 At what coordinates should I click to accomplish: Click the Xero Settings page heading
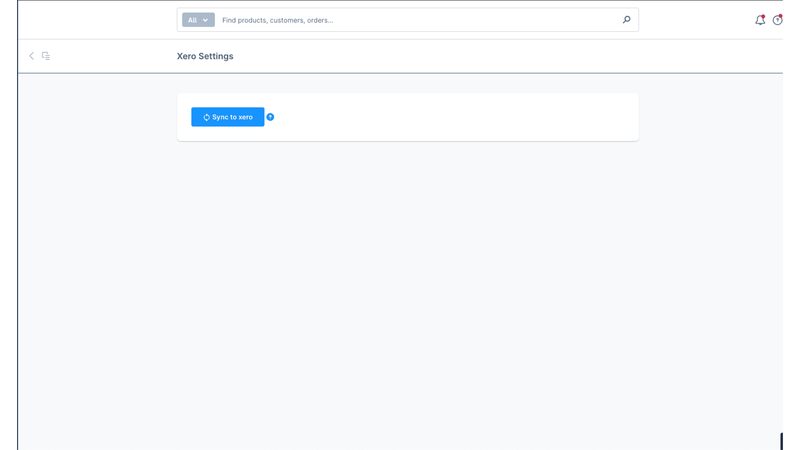pos(205,56)
